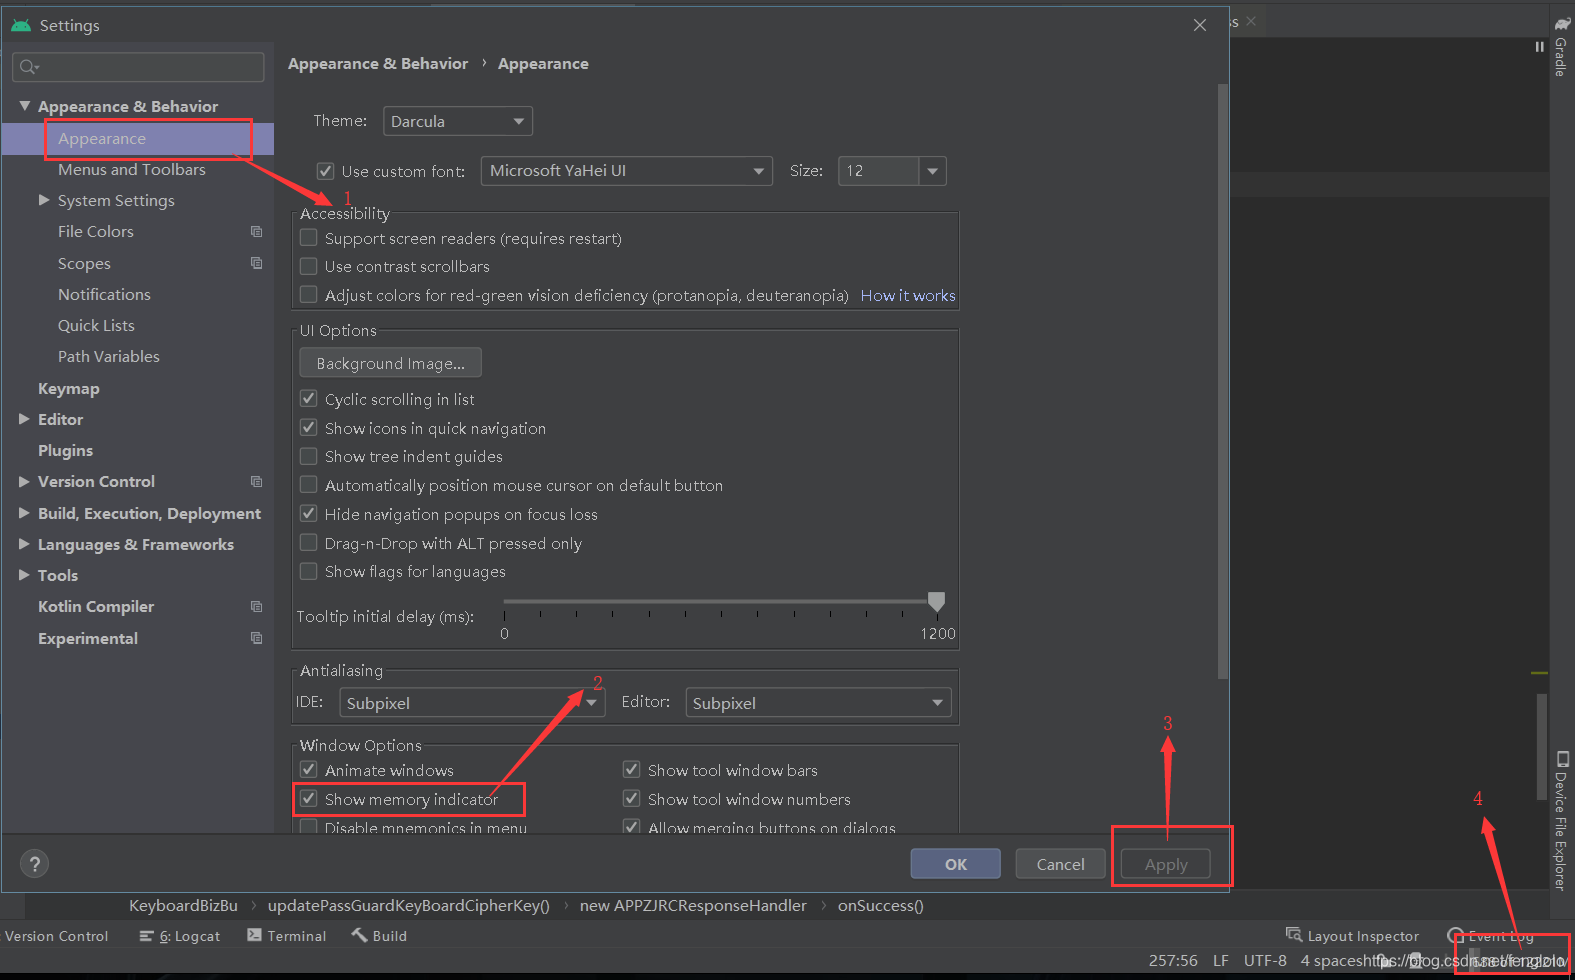Enable Support screen readers option

pos(309,238)
